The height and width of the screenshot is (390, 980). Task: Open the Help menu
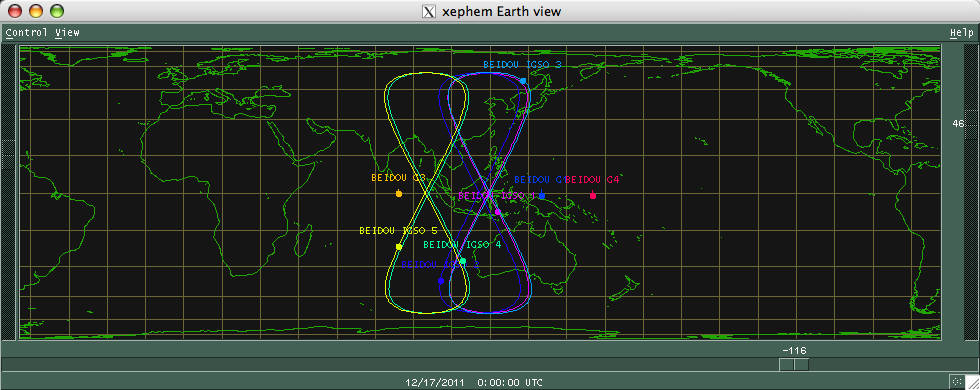[x=961, y=32]
